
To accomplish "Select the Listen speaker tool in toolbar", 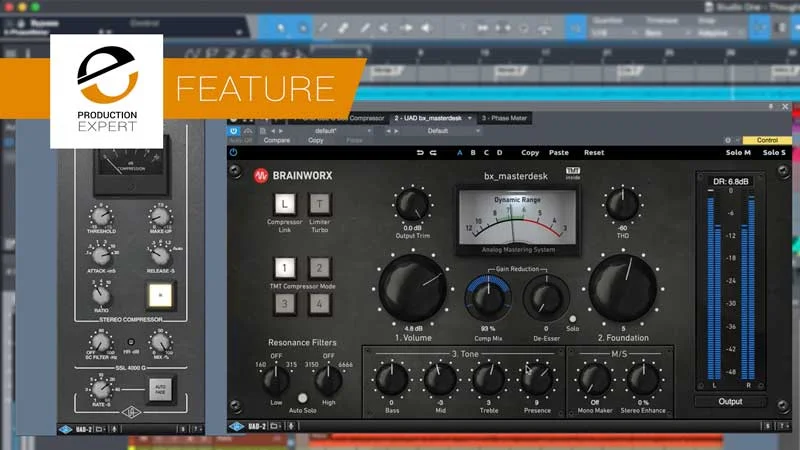I will [426, 28].
